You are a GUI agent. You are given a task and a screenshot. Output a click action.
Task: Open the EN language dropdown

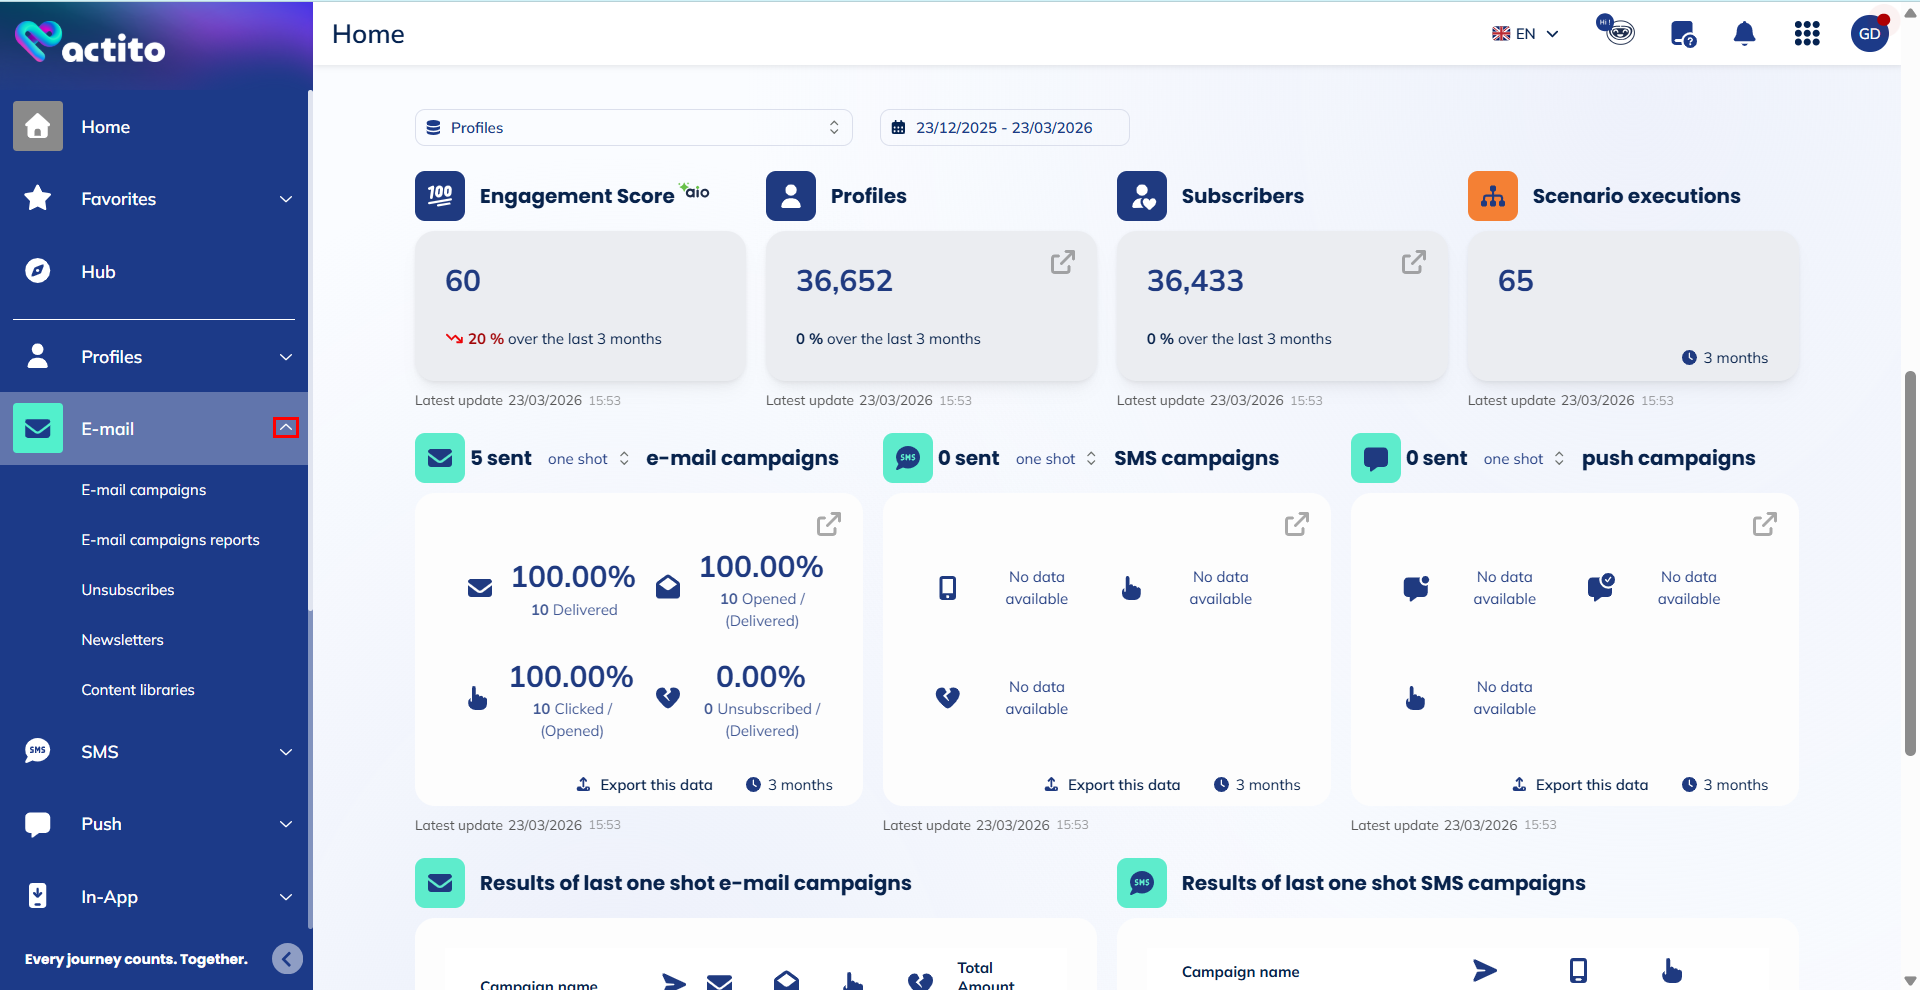pyautogui.click(x=1525, y=34)
